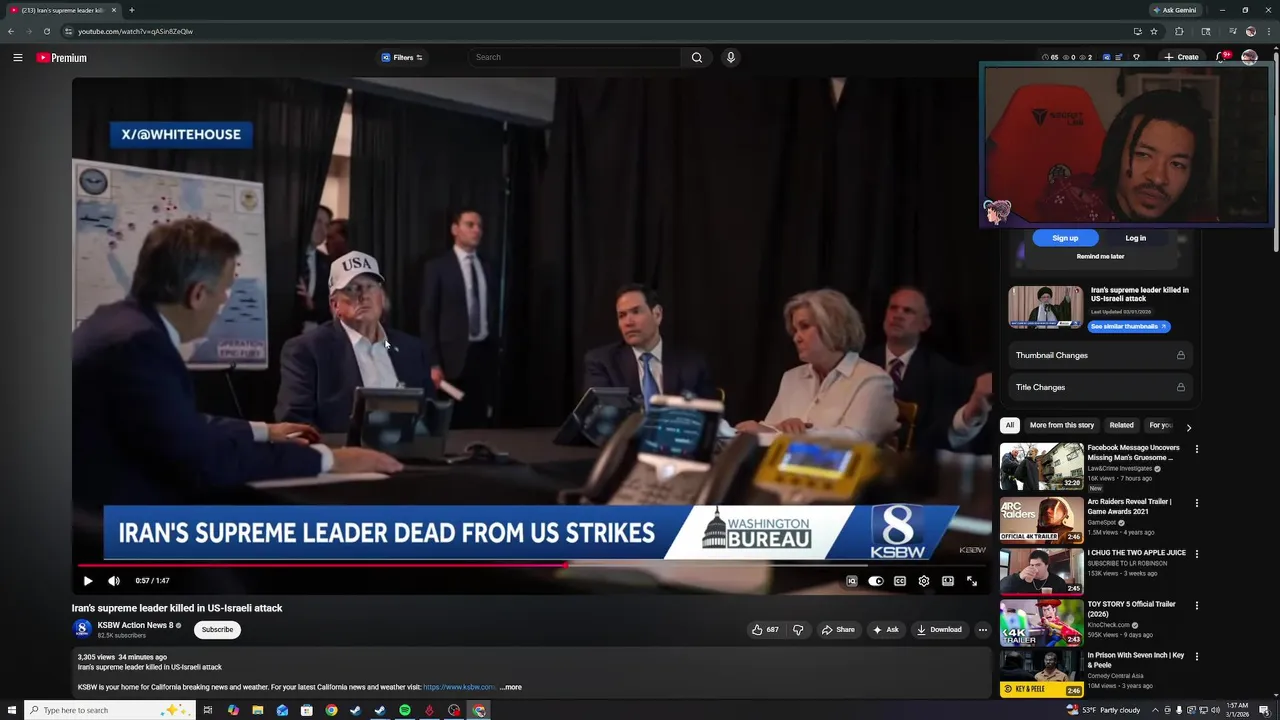Focus the YouTube search field
The width and height of the screenshot is (1280, 720).
[x=576, y=57]
